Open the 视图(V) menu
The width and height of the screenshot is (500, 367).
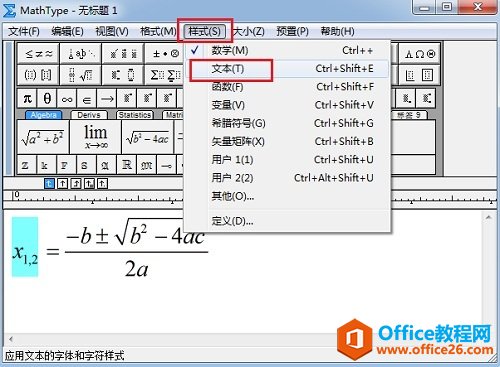click(112, 32)
